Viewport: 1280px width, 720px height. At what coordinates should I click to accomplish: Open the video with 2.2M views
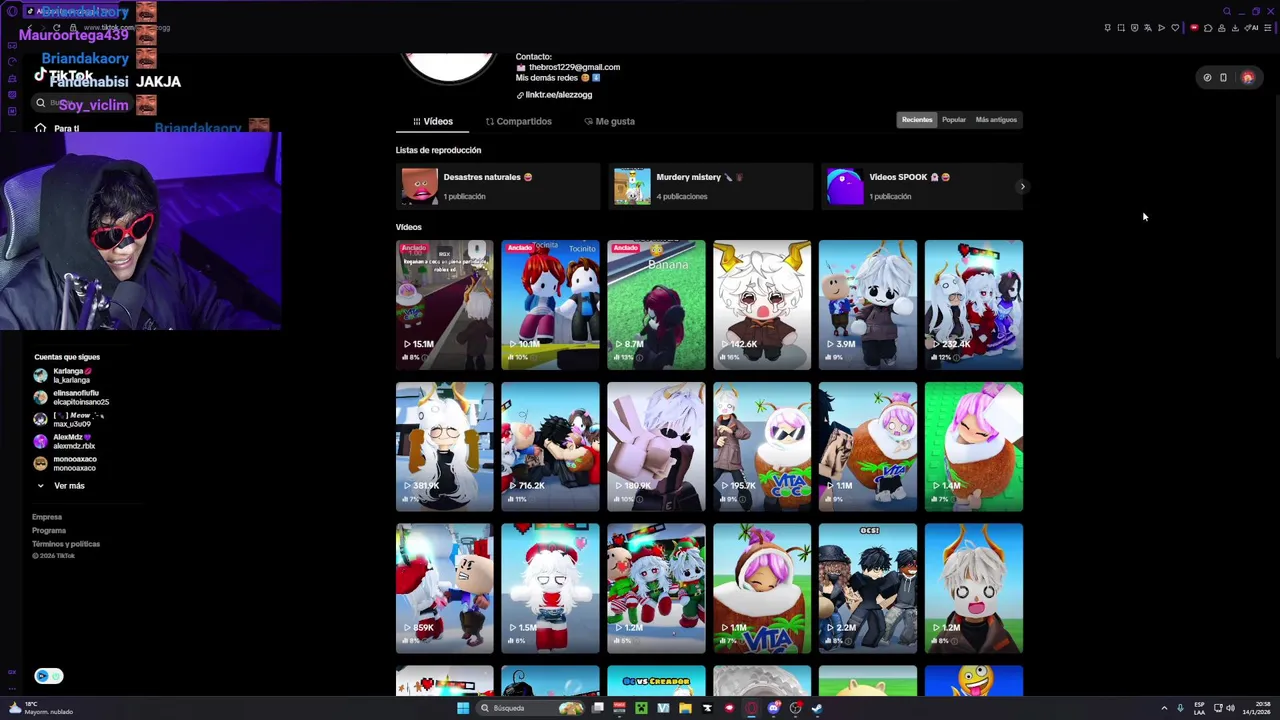click(868, 589)
